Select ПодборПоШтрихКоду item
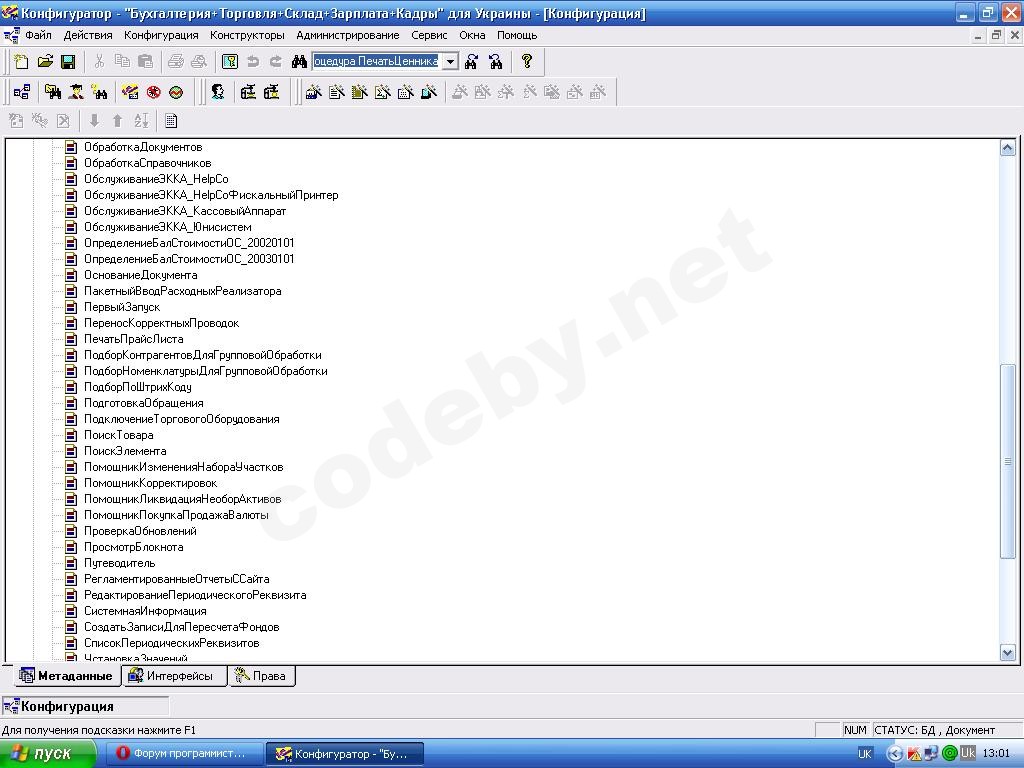This screenshot has height=768, width=1024. pyautogui.click(x=138, y=387)
